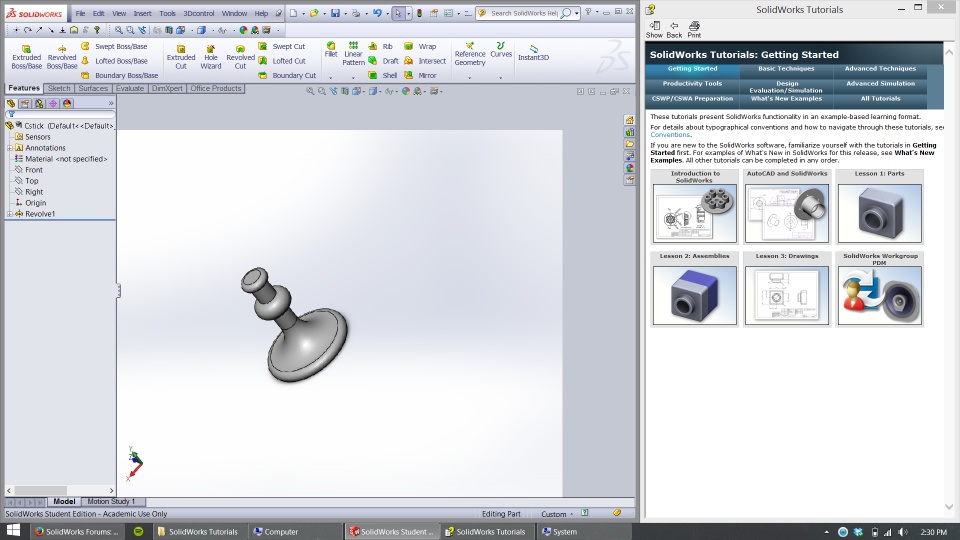The image size is (960, 540).
Task: Open the Custom units dropdown in status bar
Action: (557, 514)
